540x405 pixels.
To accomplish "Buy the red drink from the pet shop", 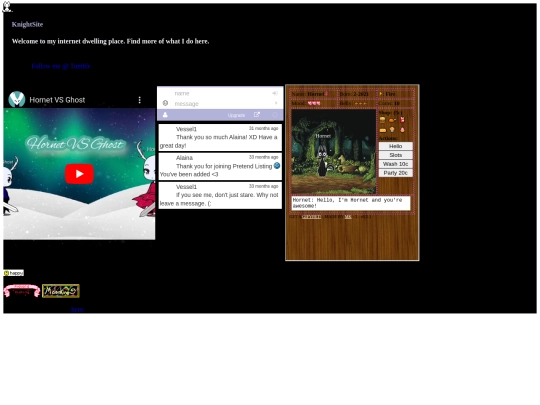I will tap(402, 120).
